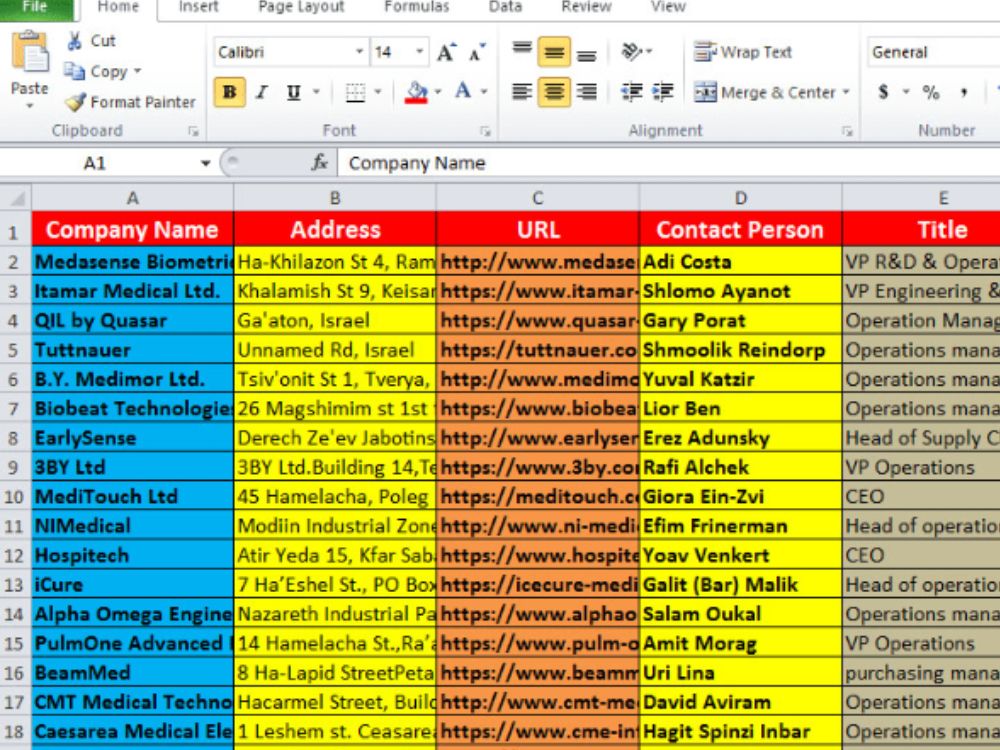
Task: Click Merge & Center
Action: (x=764, y=92)
